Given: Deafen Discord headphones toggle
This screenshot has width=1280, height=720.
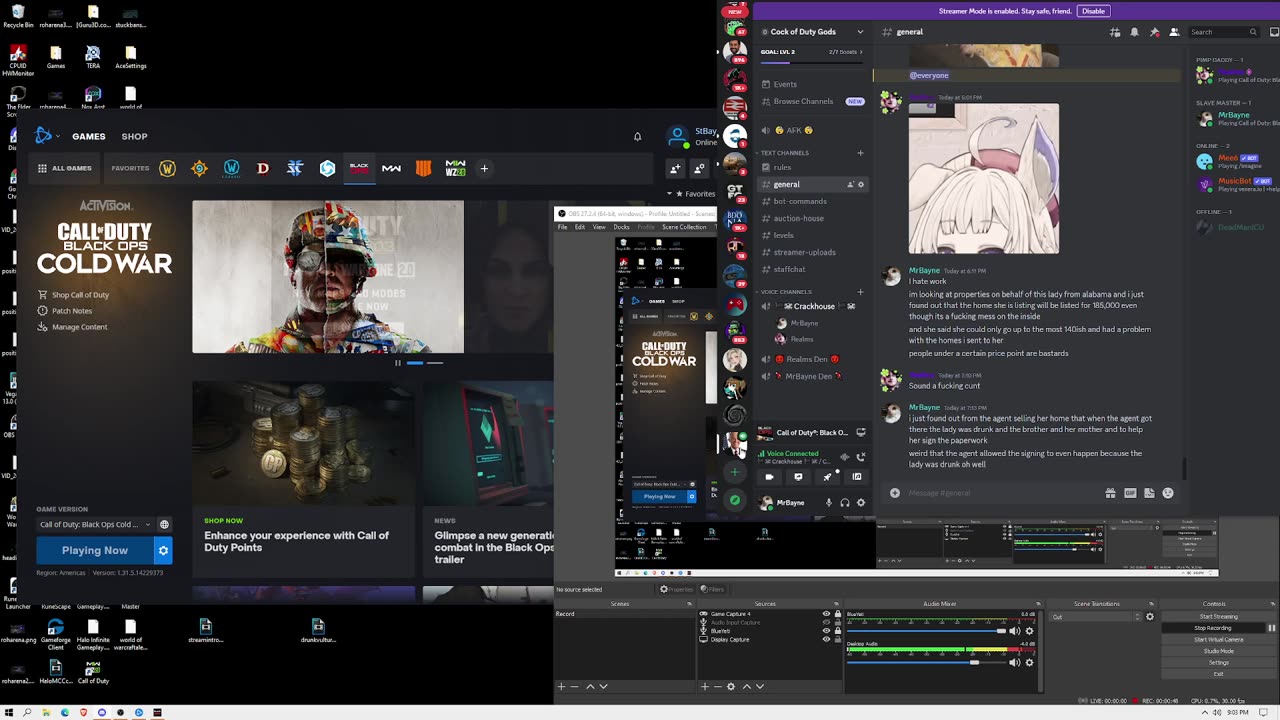Looking at the screenshot, I should 845,502.
